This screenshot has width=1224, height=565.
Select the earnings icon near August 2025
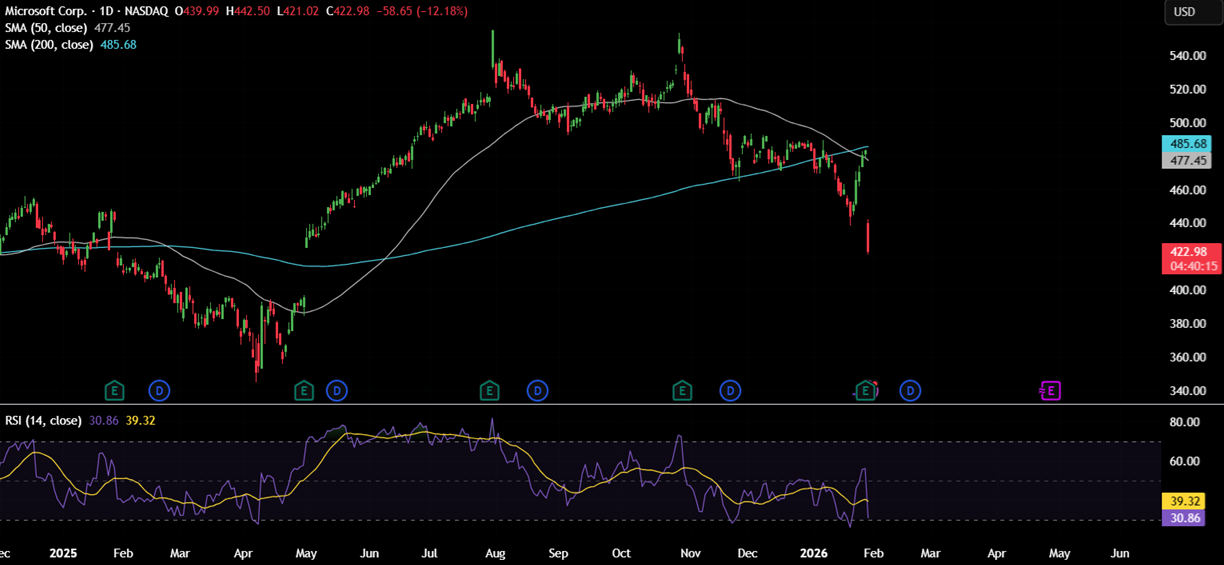(x=489, y=390)
